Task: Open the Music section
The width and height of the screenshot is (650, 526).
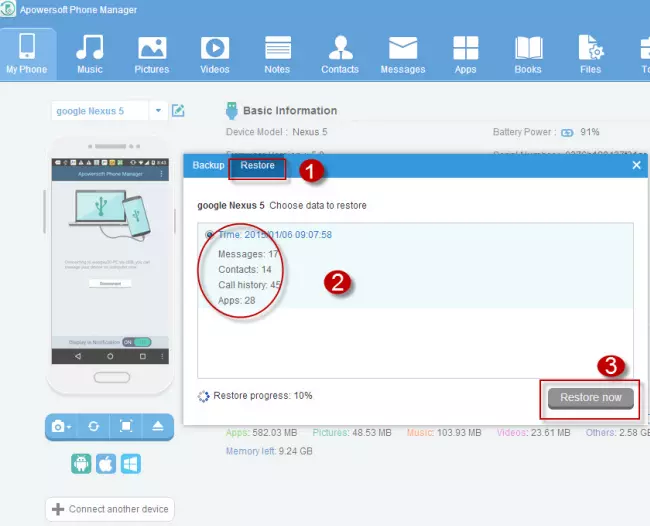Action: (x=90, y=54)
